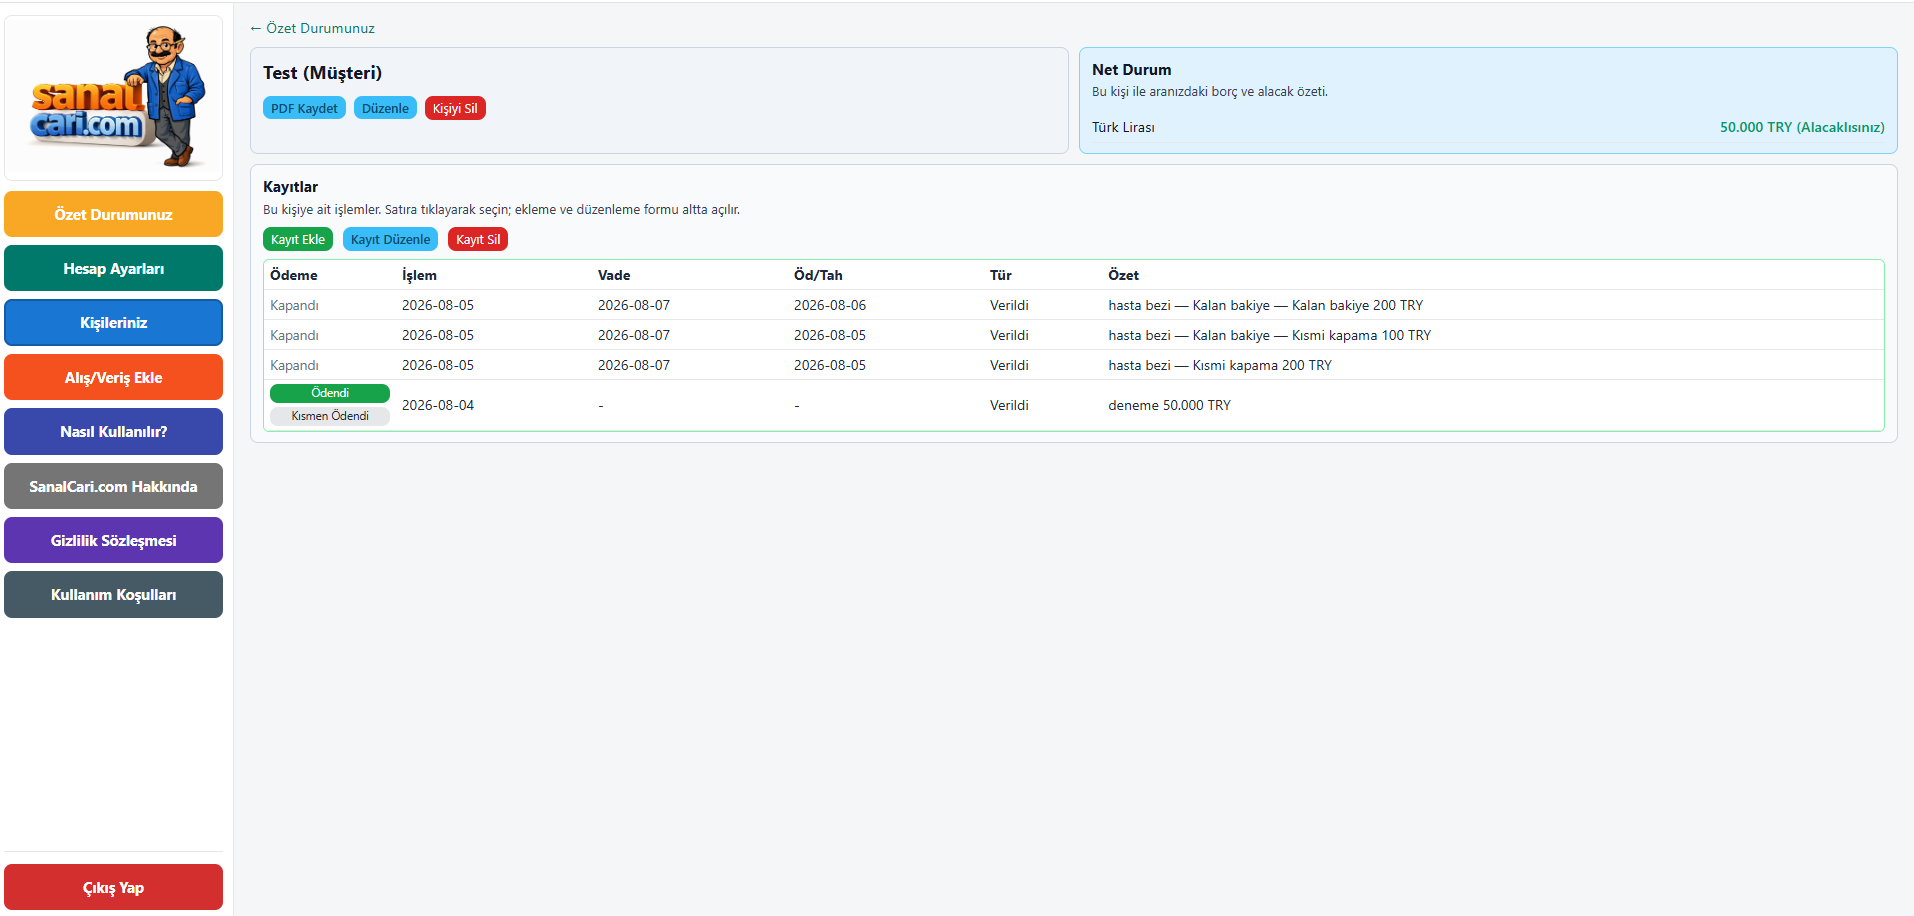
Task: Select the Kalan bakiye 200 TRY row
Action: [x=1074, y=305]
